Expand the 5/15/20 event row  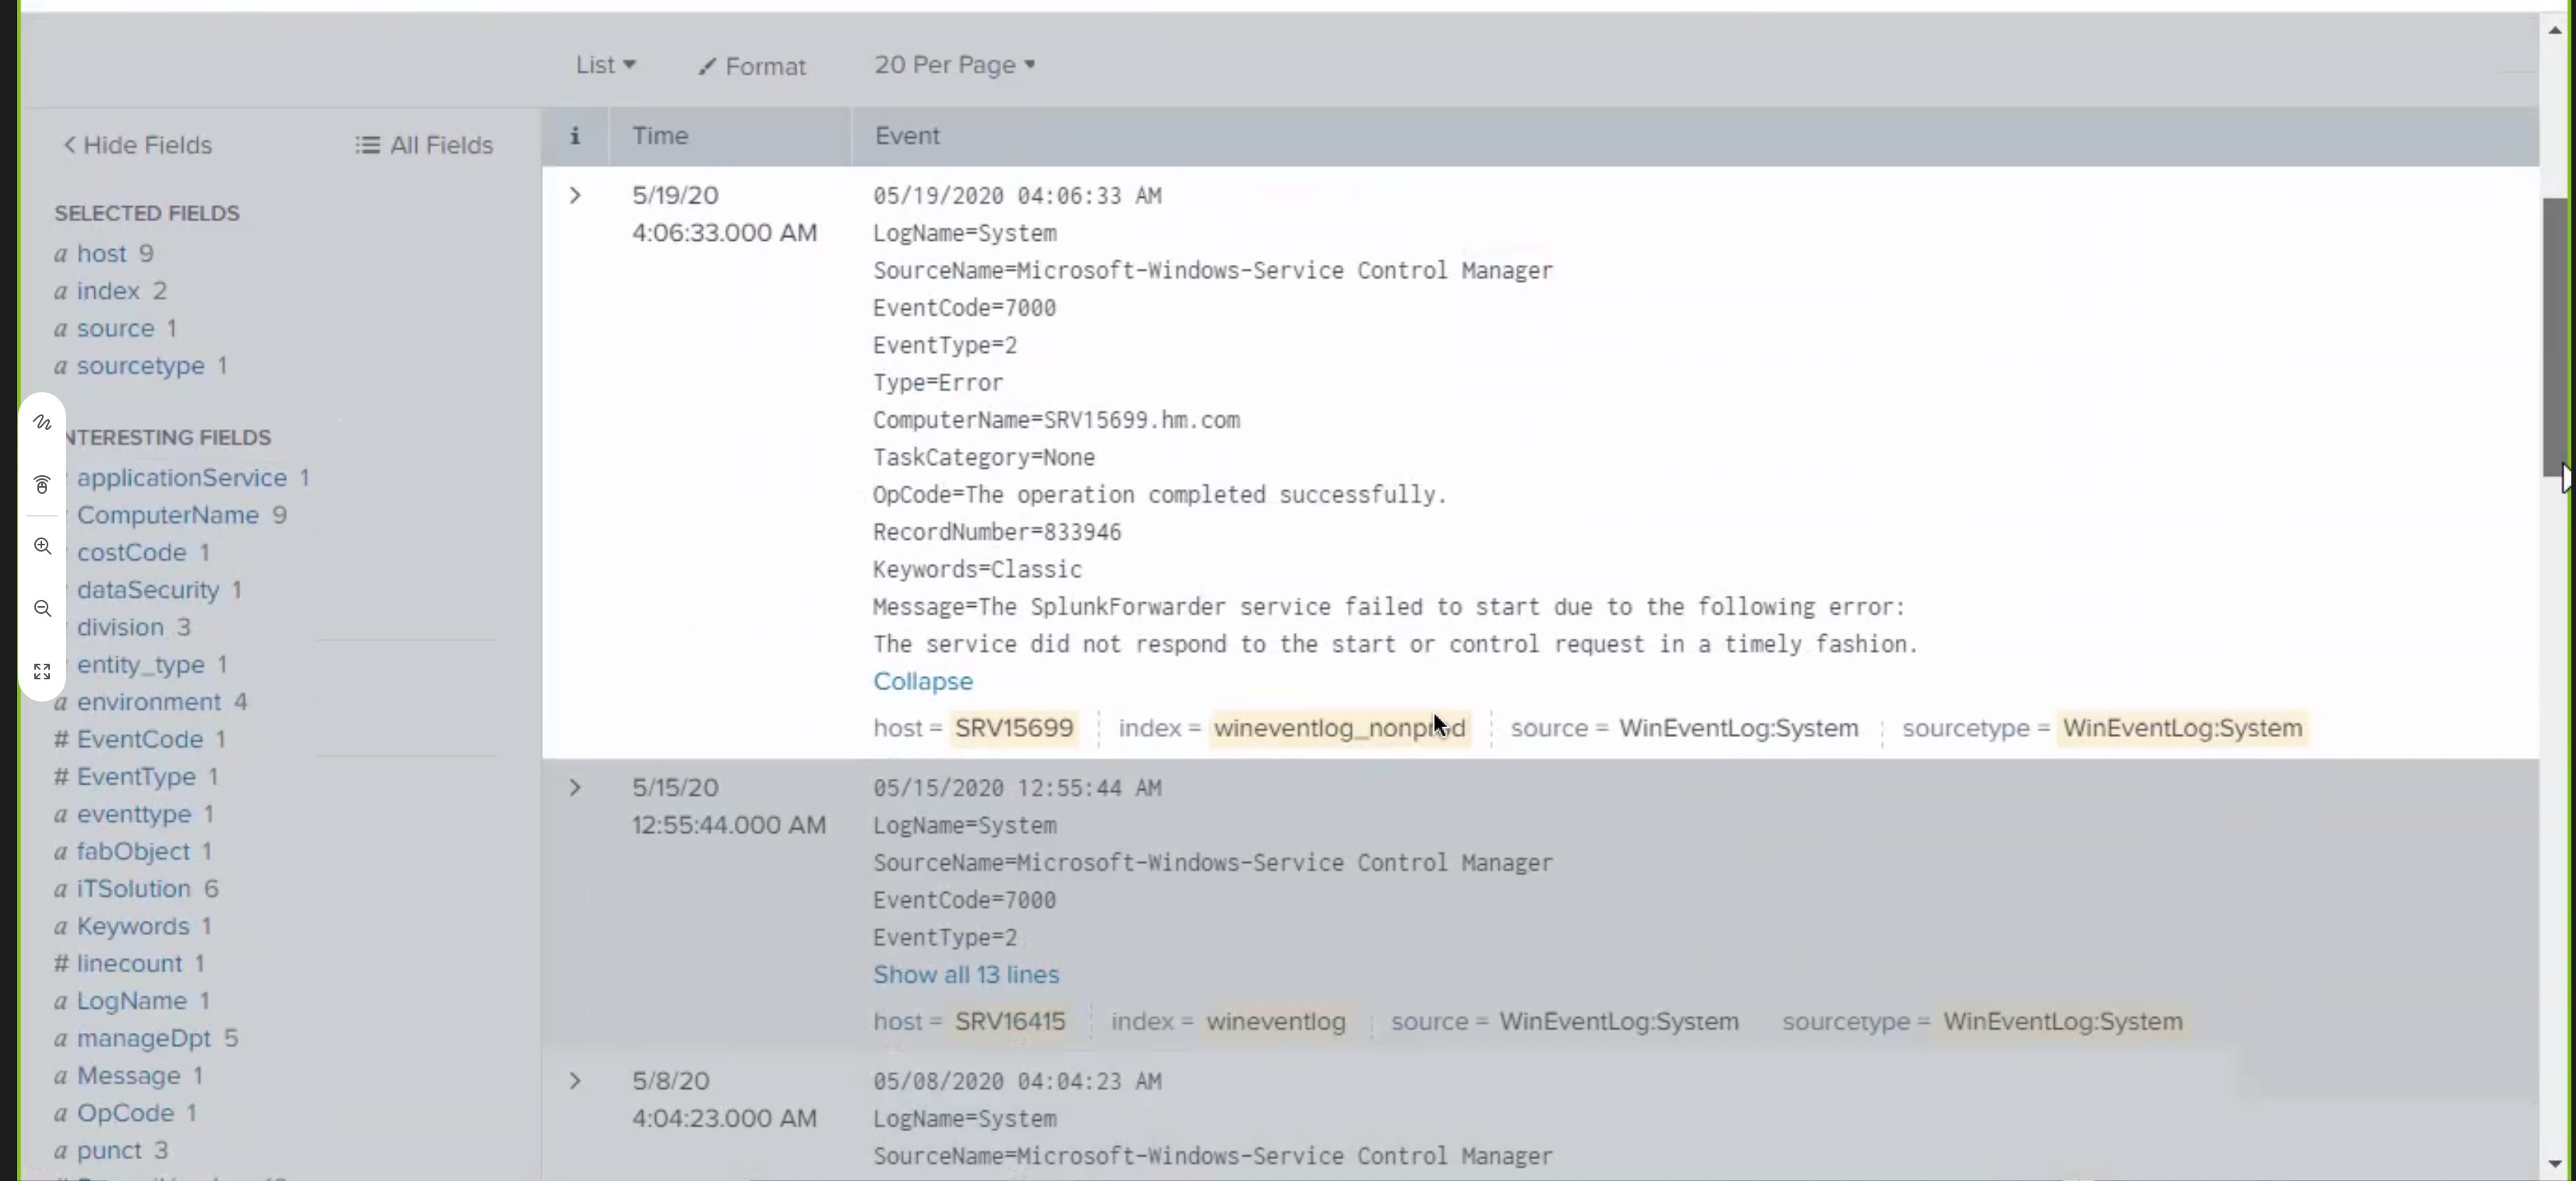click(575, 788)
